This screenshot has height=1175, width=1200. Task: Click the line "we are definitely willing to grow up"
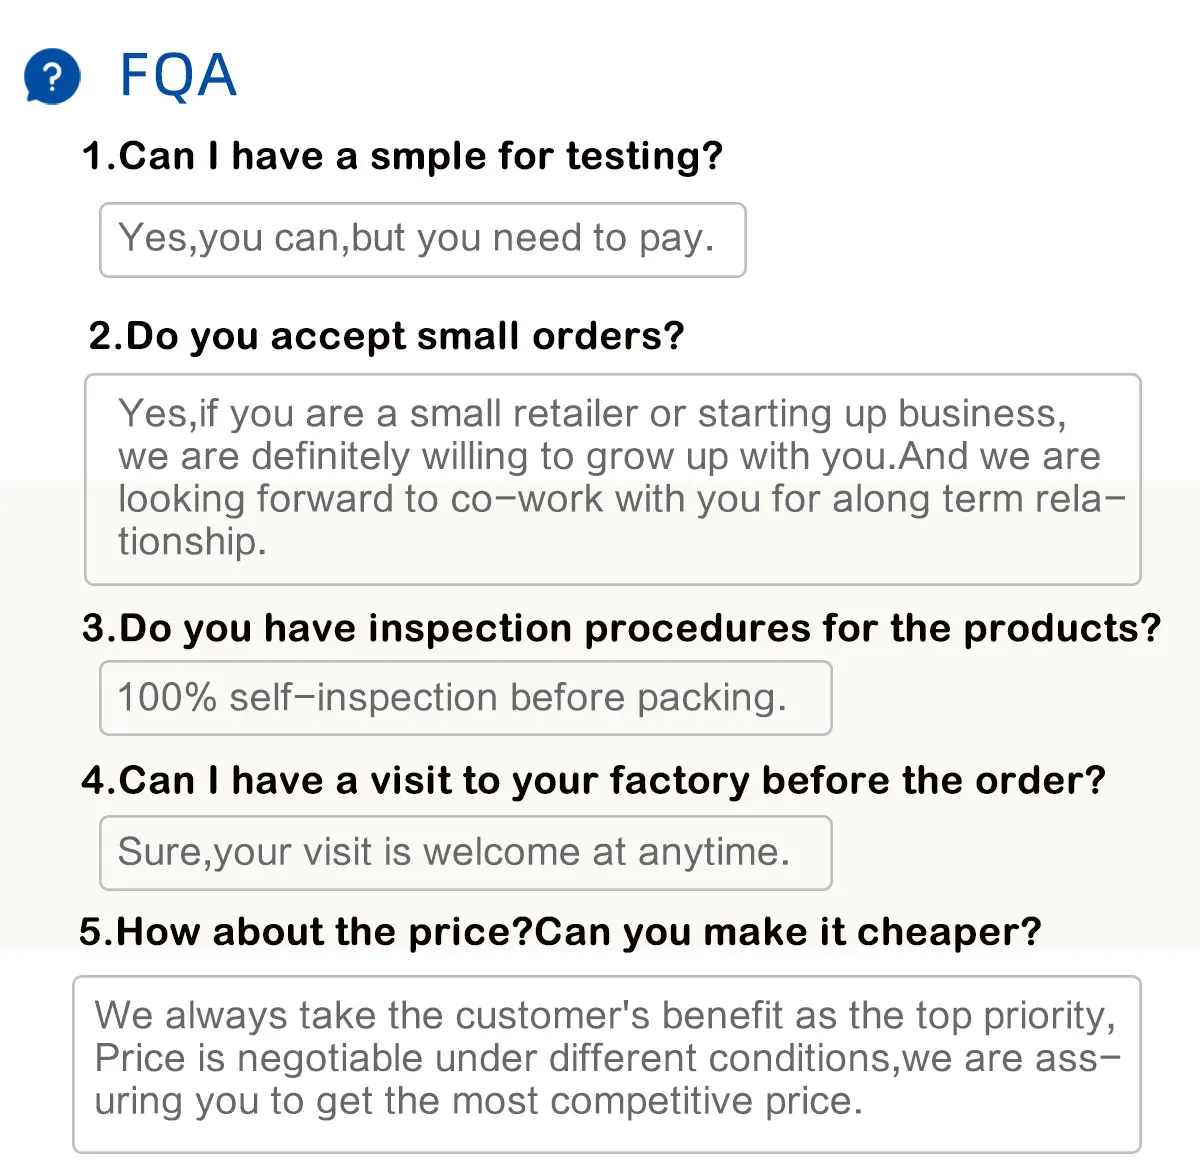(608, 457)
